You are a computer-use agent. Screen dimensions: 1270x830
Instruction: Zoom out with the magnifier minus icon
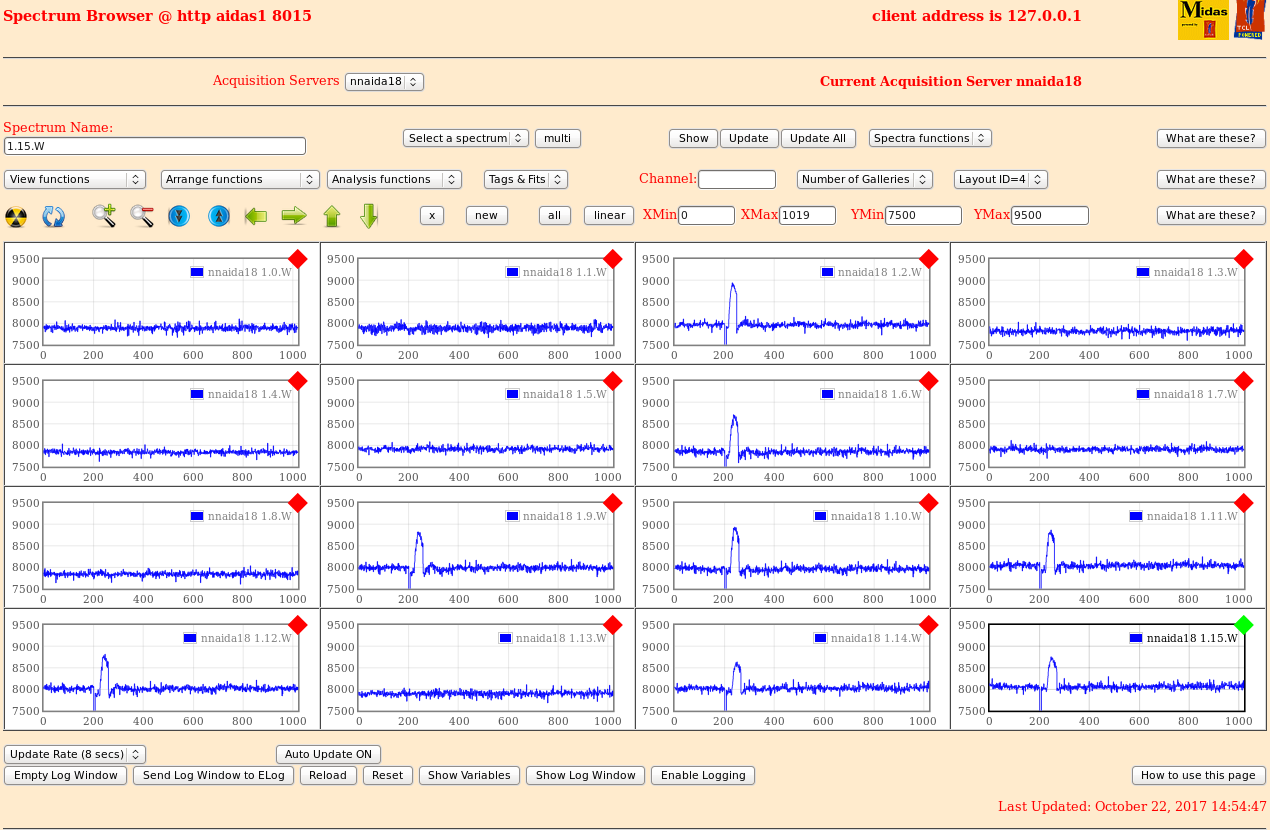[x=141, y=215]
